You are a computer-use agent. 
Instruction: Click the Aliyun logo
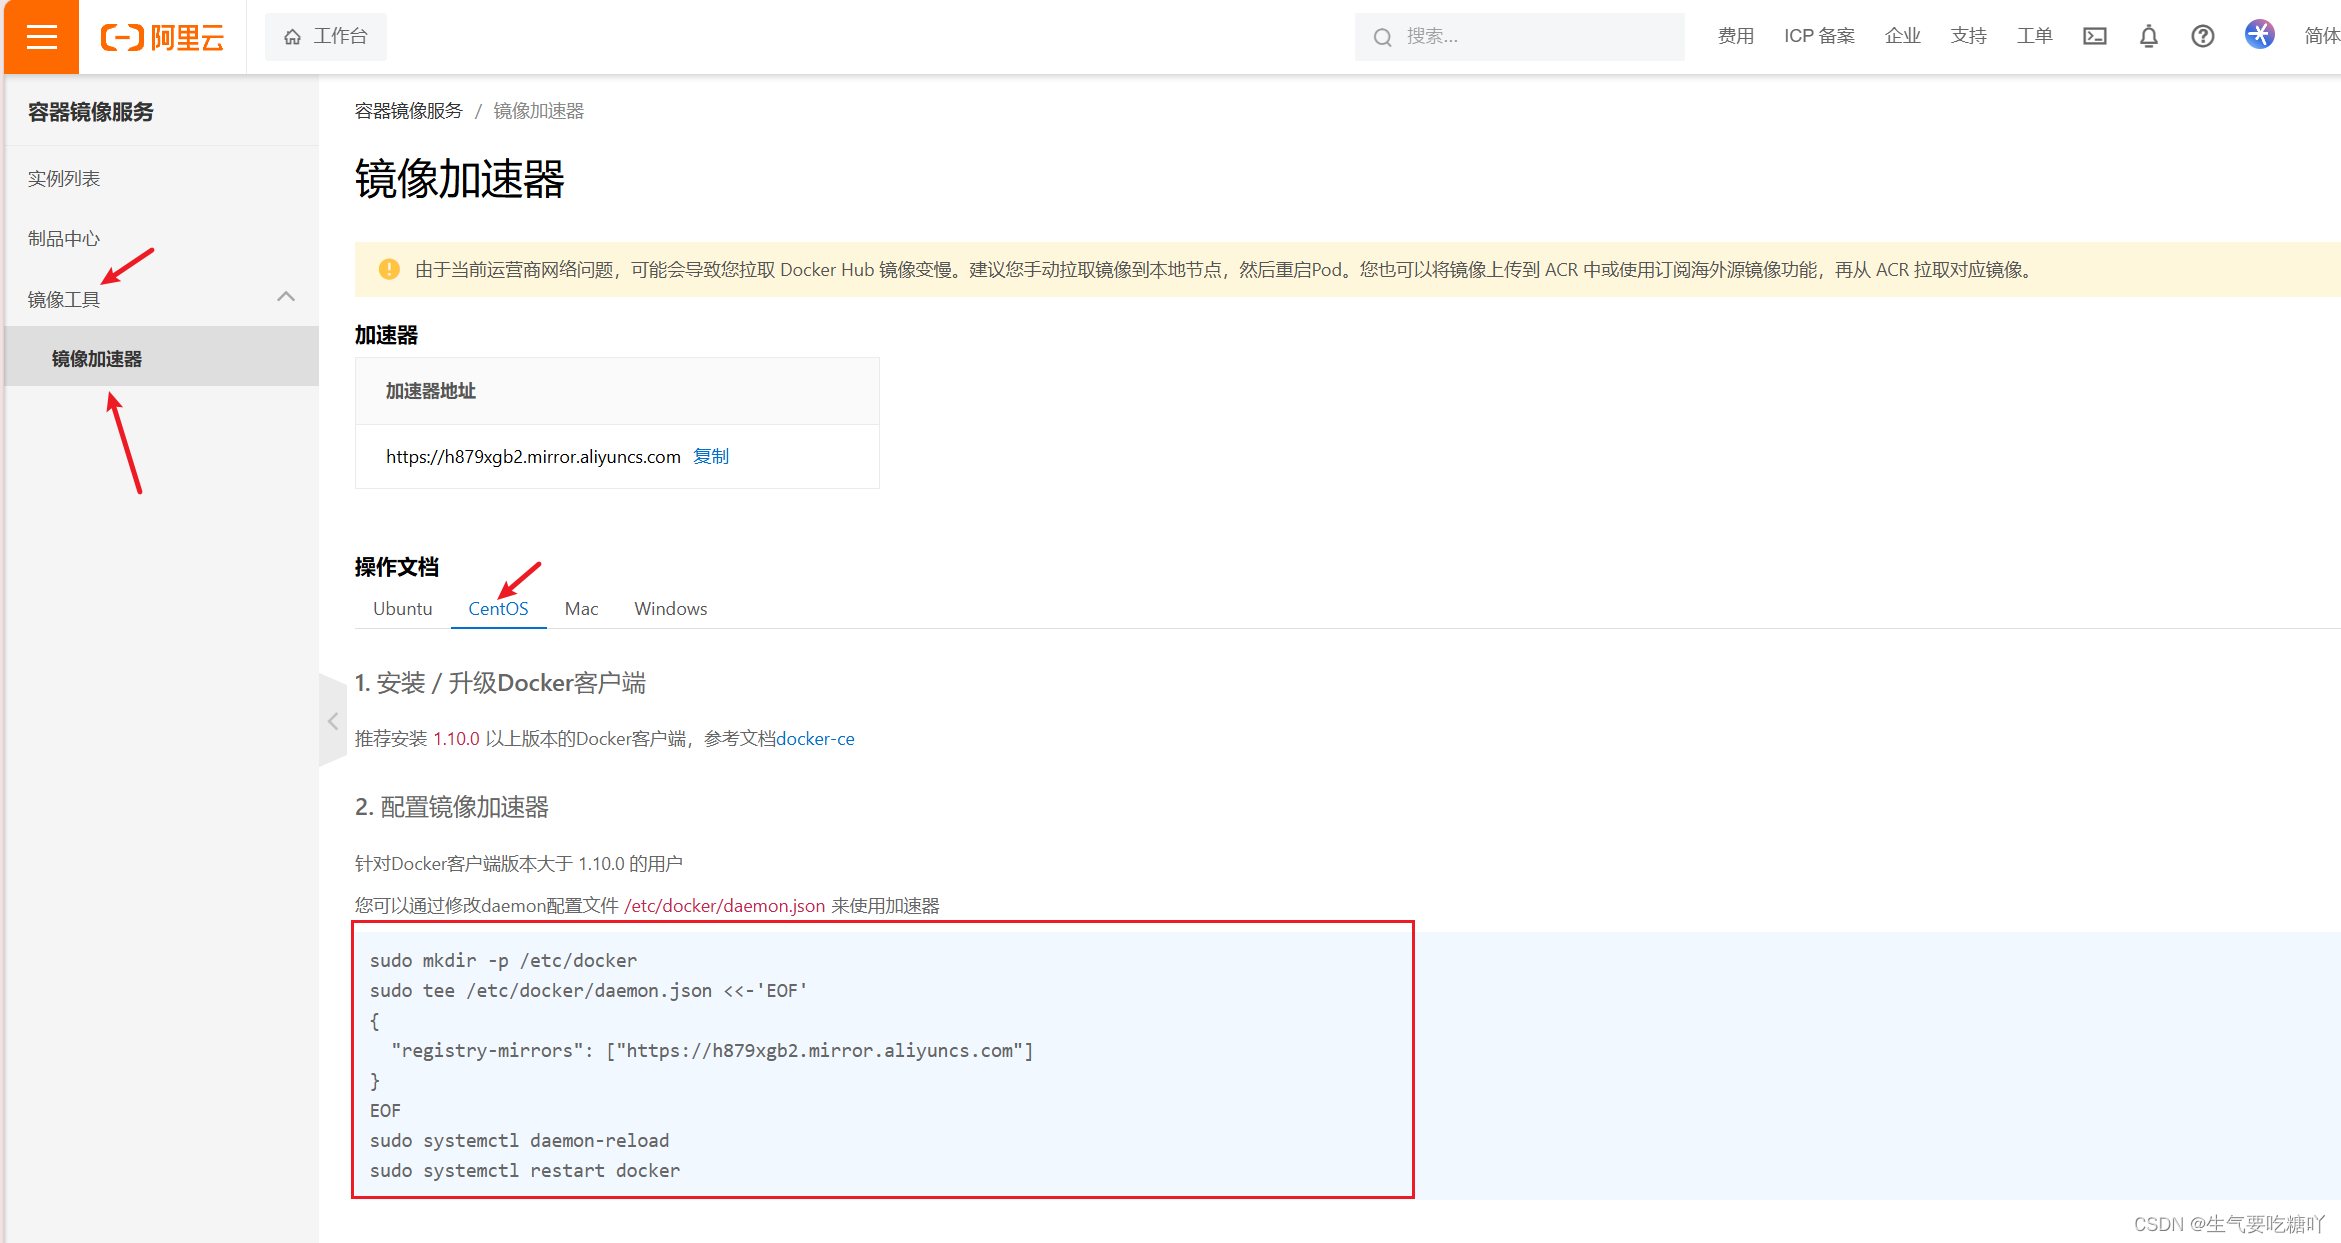coord(163,37)
